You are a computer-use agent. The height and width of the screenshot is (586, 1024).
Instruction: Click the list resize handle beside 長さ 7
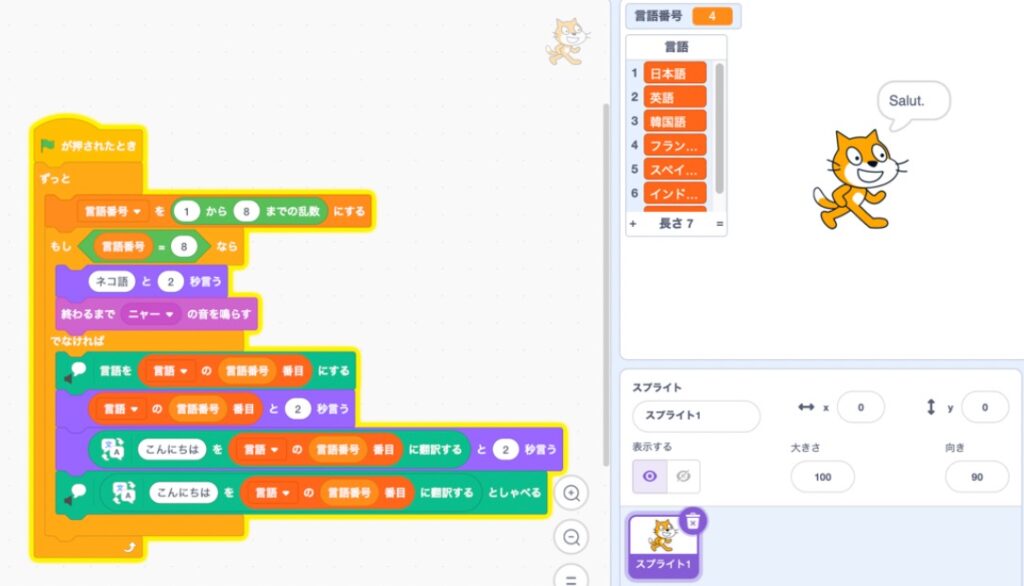720,223
